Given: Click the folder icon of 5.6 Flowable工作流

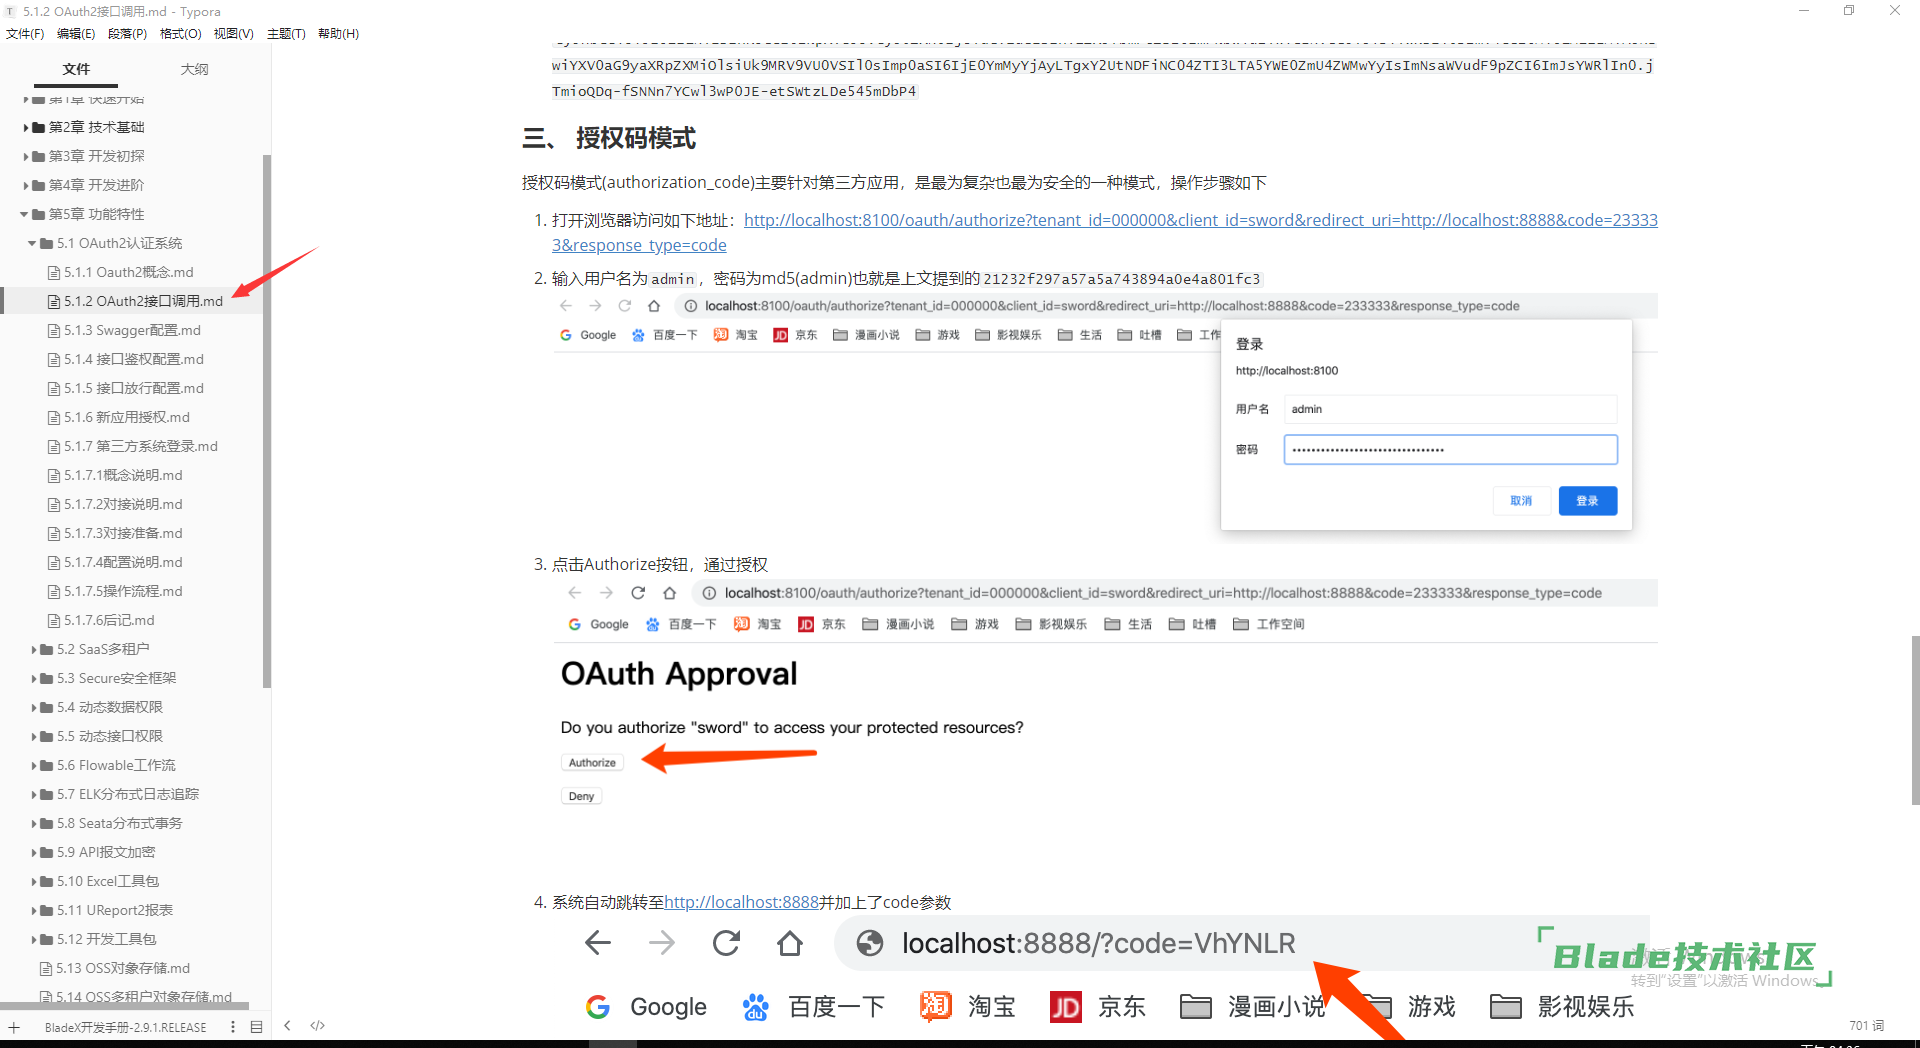Looking at the screenshot, I should (47, 765).
